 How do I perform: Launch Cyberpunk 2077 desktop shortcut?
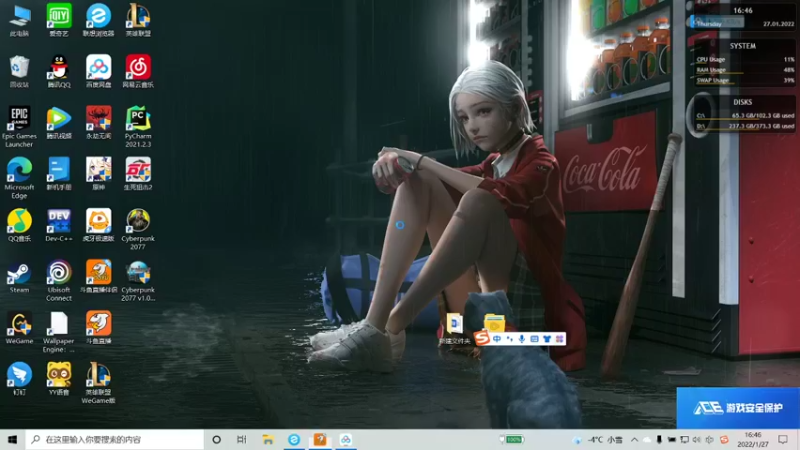point(138,229)
